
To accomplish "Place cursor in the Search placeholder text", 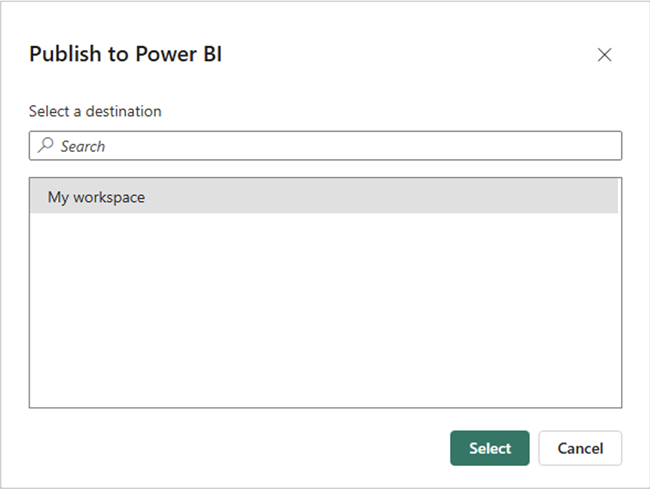I will (83, 146).
